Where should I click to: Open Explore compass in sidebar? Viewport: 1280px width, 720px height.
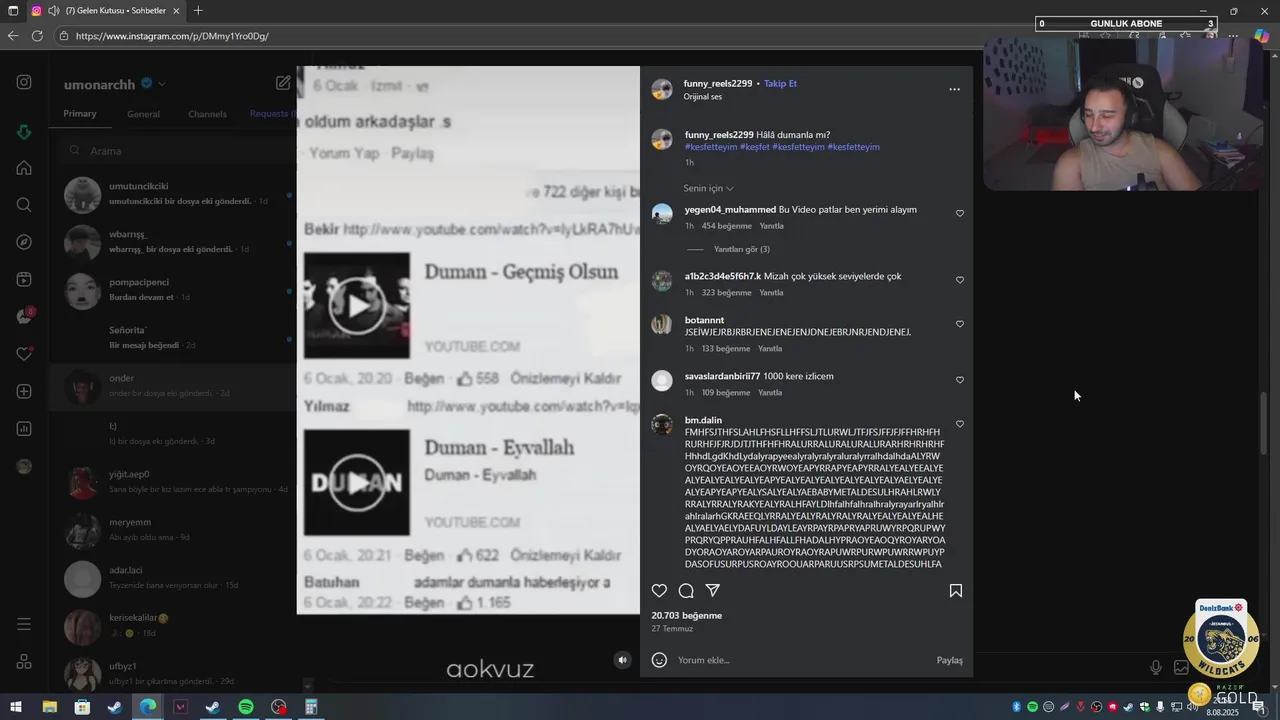[24, 242]
